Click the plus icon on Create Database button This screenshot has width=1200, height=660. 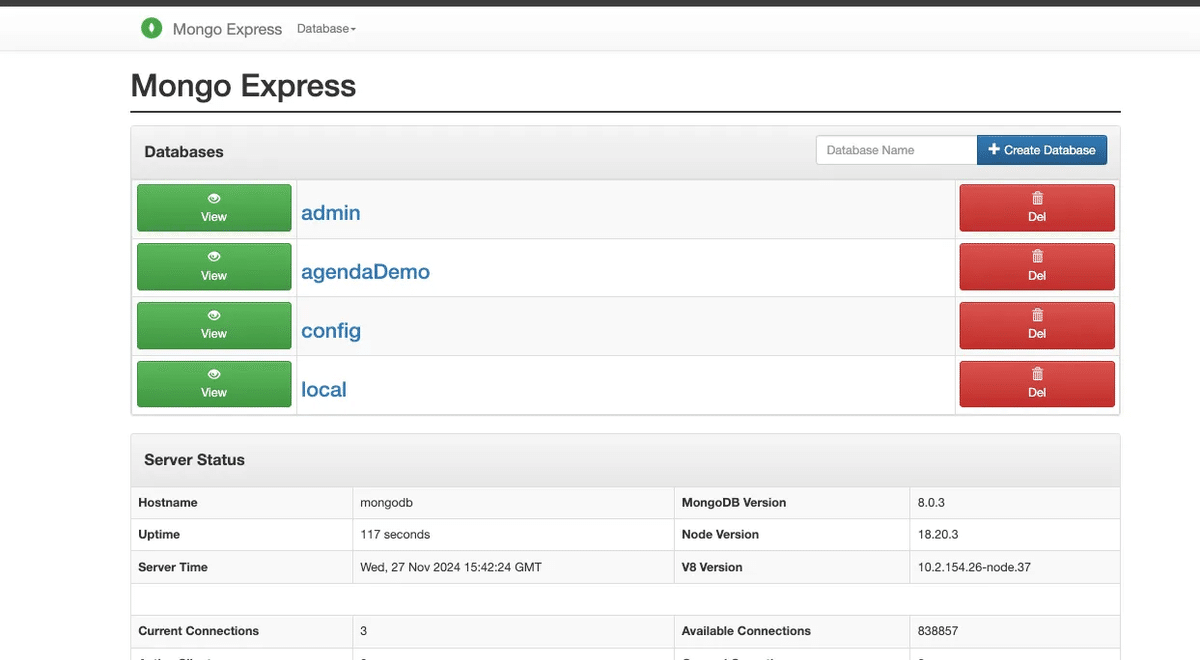pyautogui.click(x=992, y=149)
